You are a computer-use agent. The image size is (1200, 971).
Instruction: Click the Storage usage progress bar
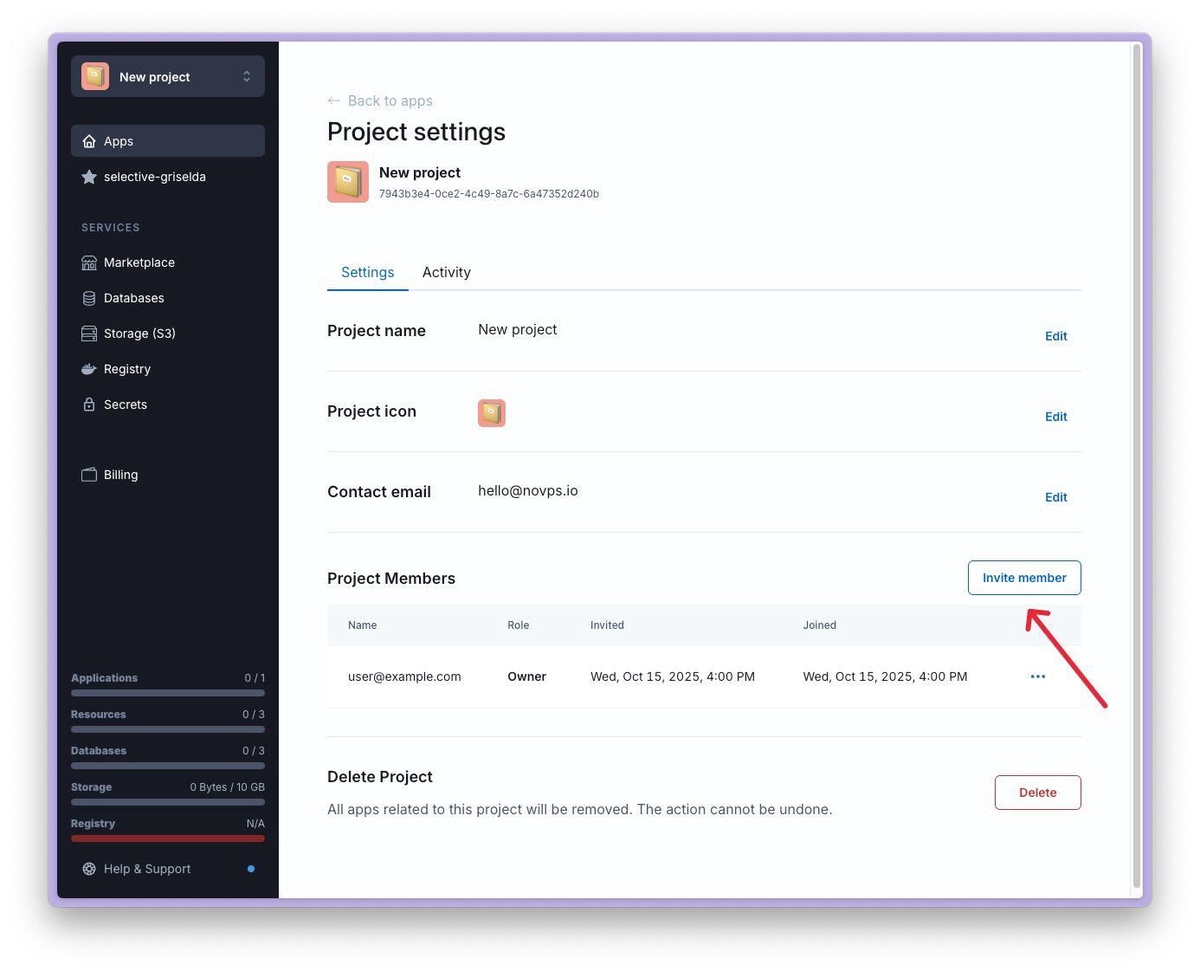pos(168,802)
